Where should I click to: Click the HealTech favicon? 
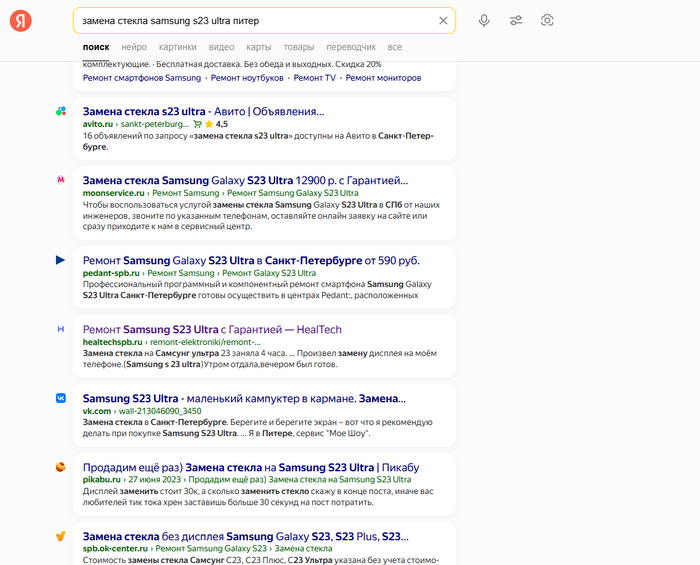[61, 329]
